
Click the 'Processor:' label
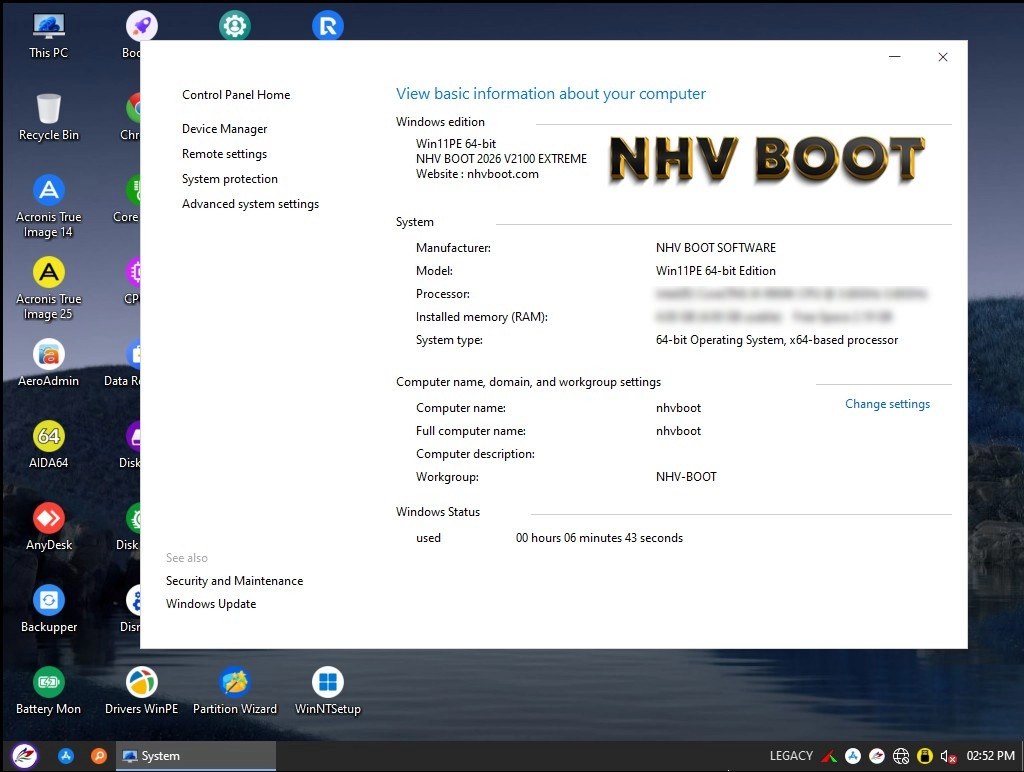tap(442, 294)
